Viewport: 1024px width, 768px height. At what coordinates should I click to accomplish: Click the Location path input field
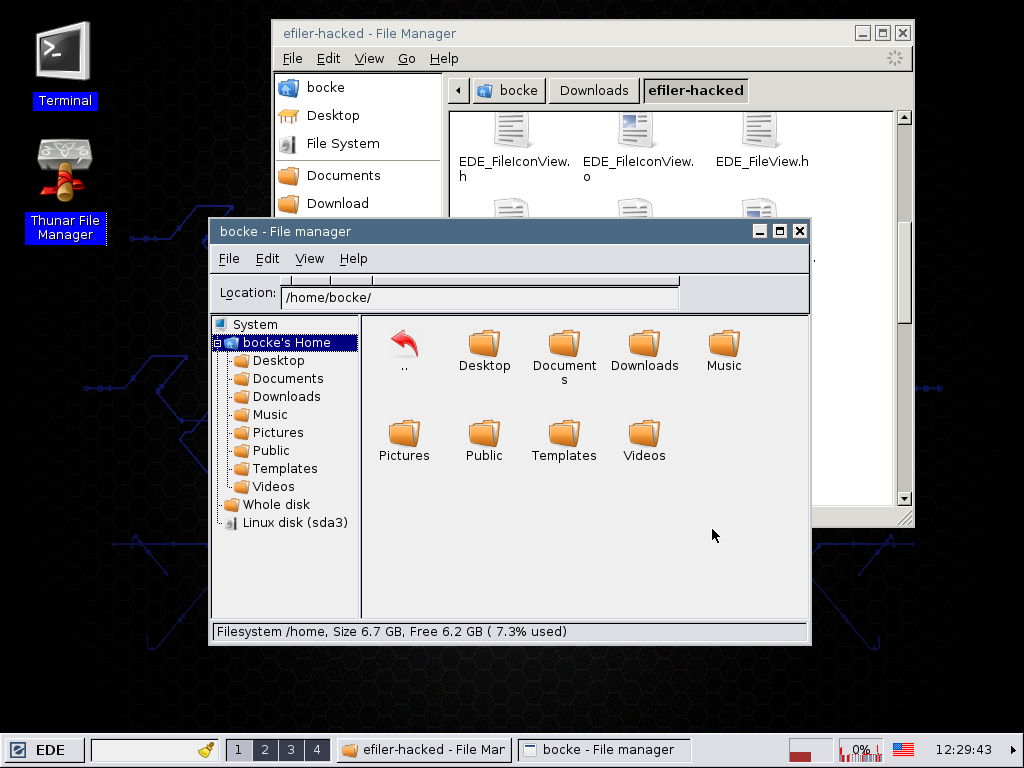coord(480,298)
